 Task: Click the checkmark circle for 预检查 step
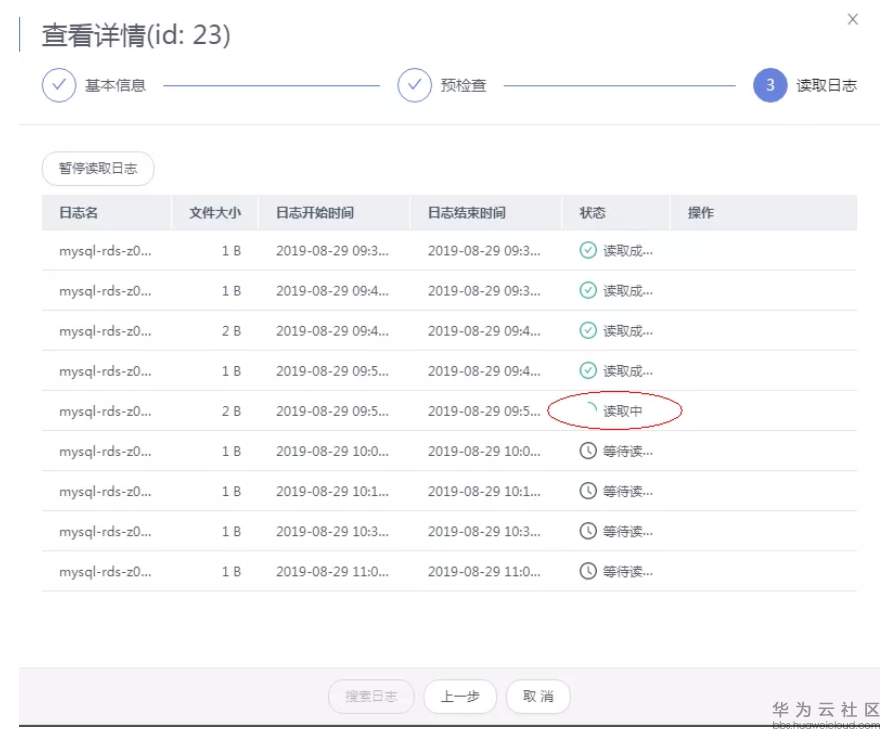415,86
